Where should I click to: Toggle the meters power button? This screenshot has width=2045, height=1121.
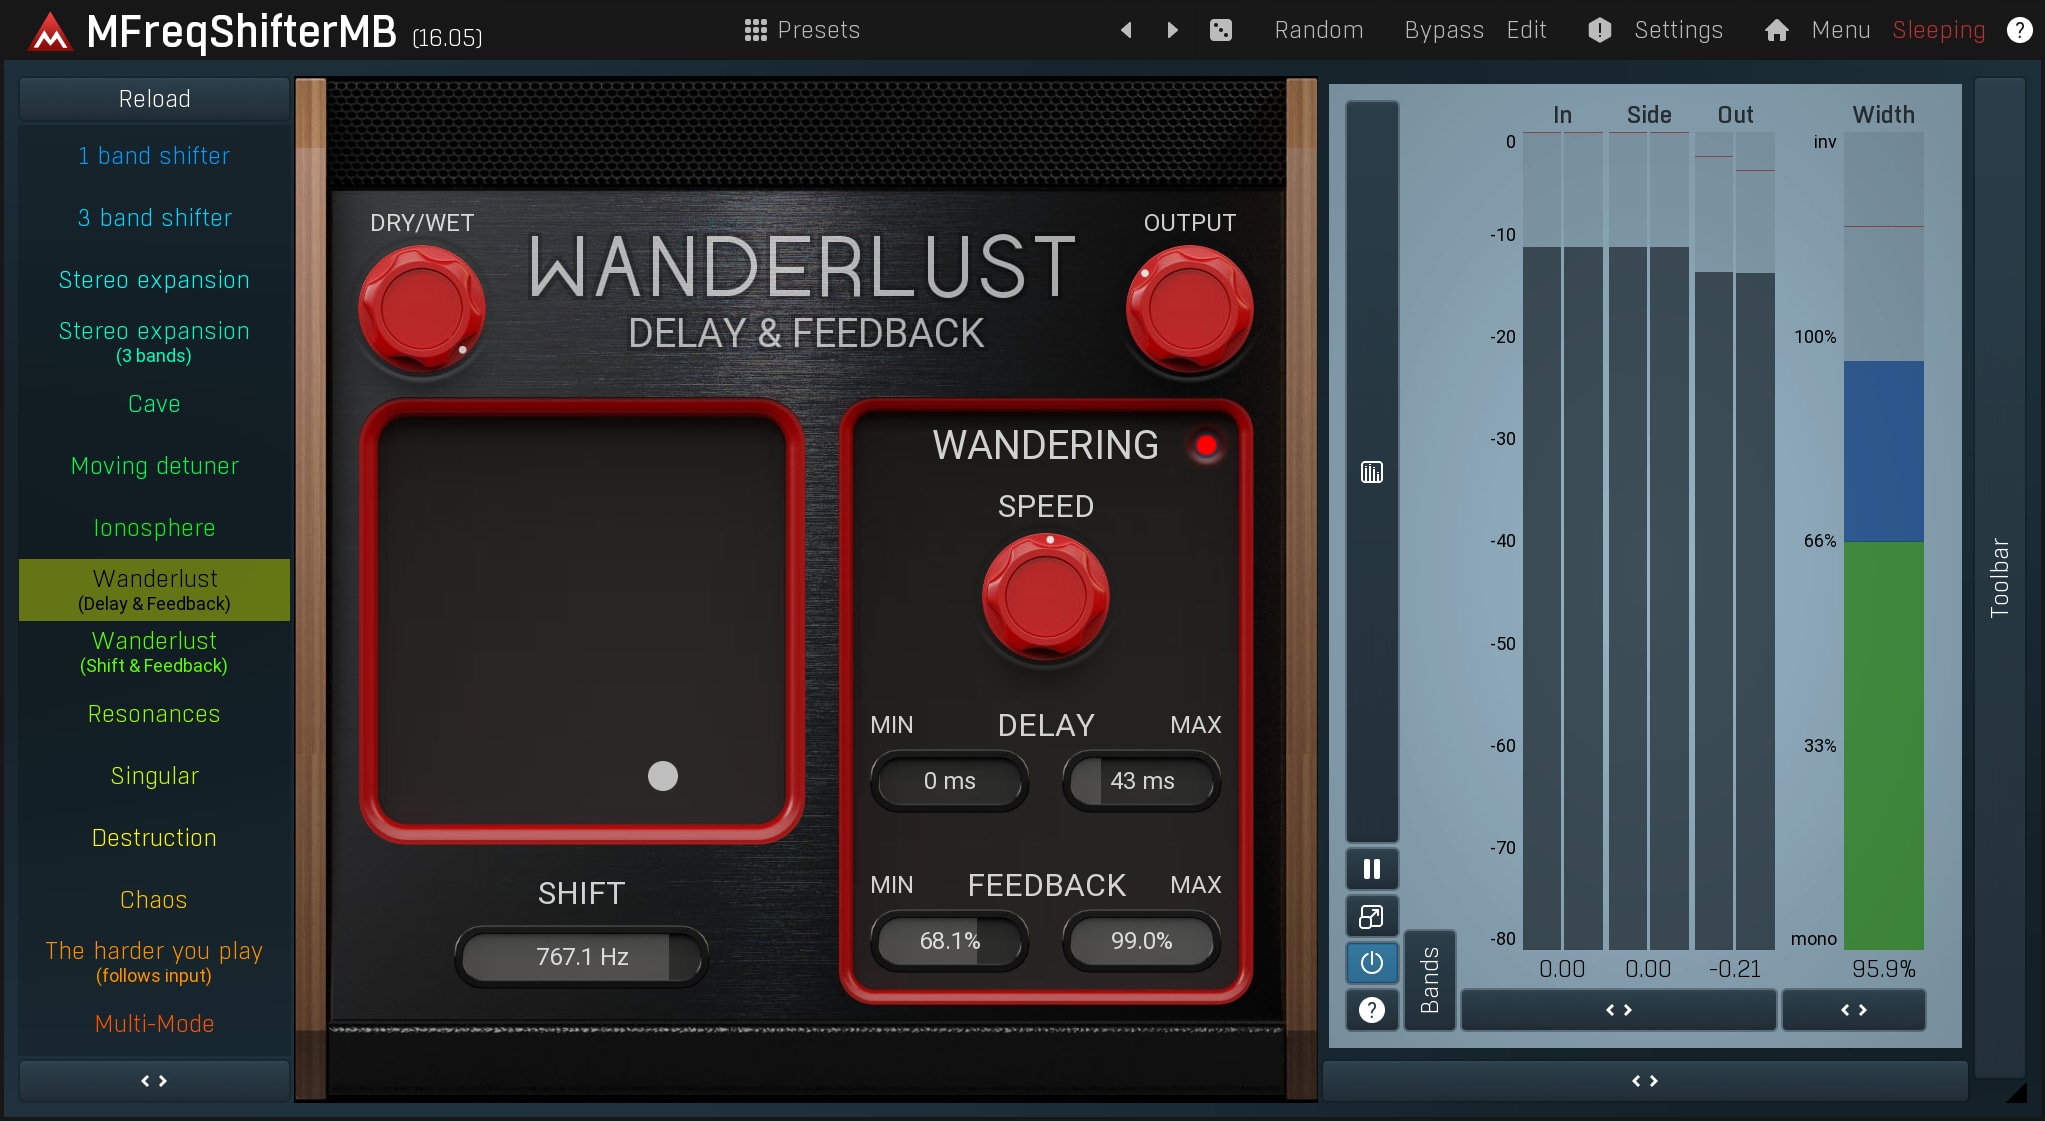(x=1371, y=962)
